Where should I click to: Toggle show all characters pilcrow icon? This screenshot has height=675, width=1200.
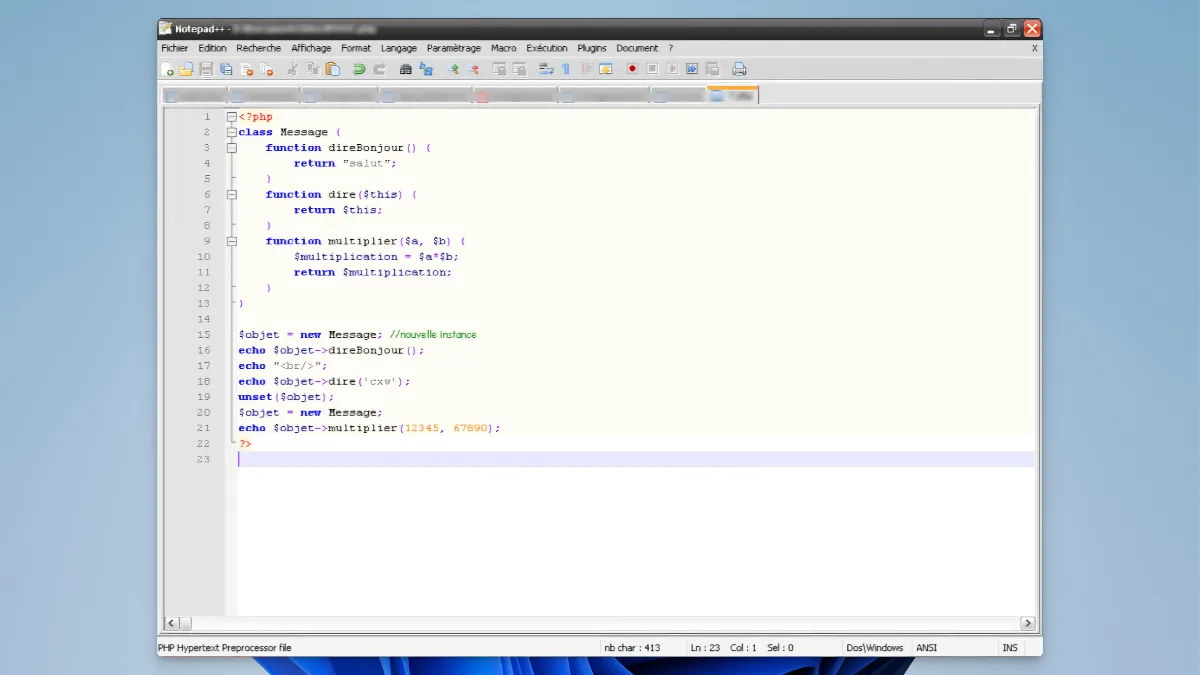pyautogui.click(x=566, y=69)
